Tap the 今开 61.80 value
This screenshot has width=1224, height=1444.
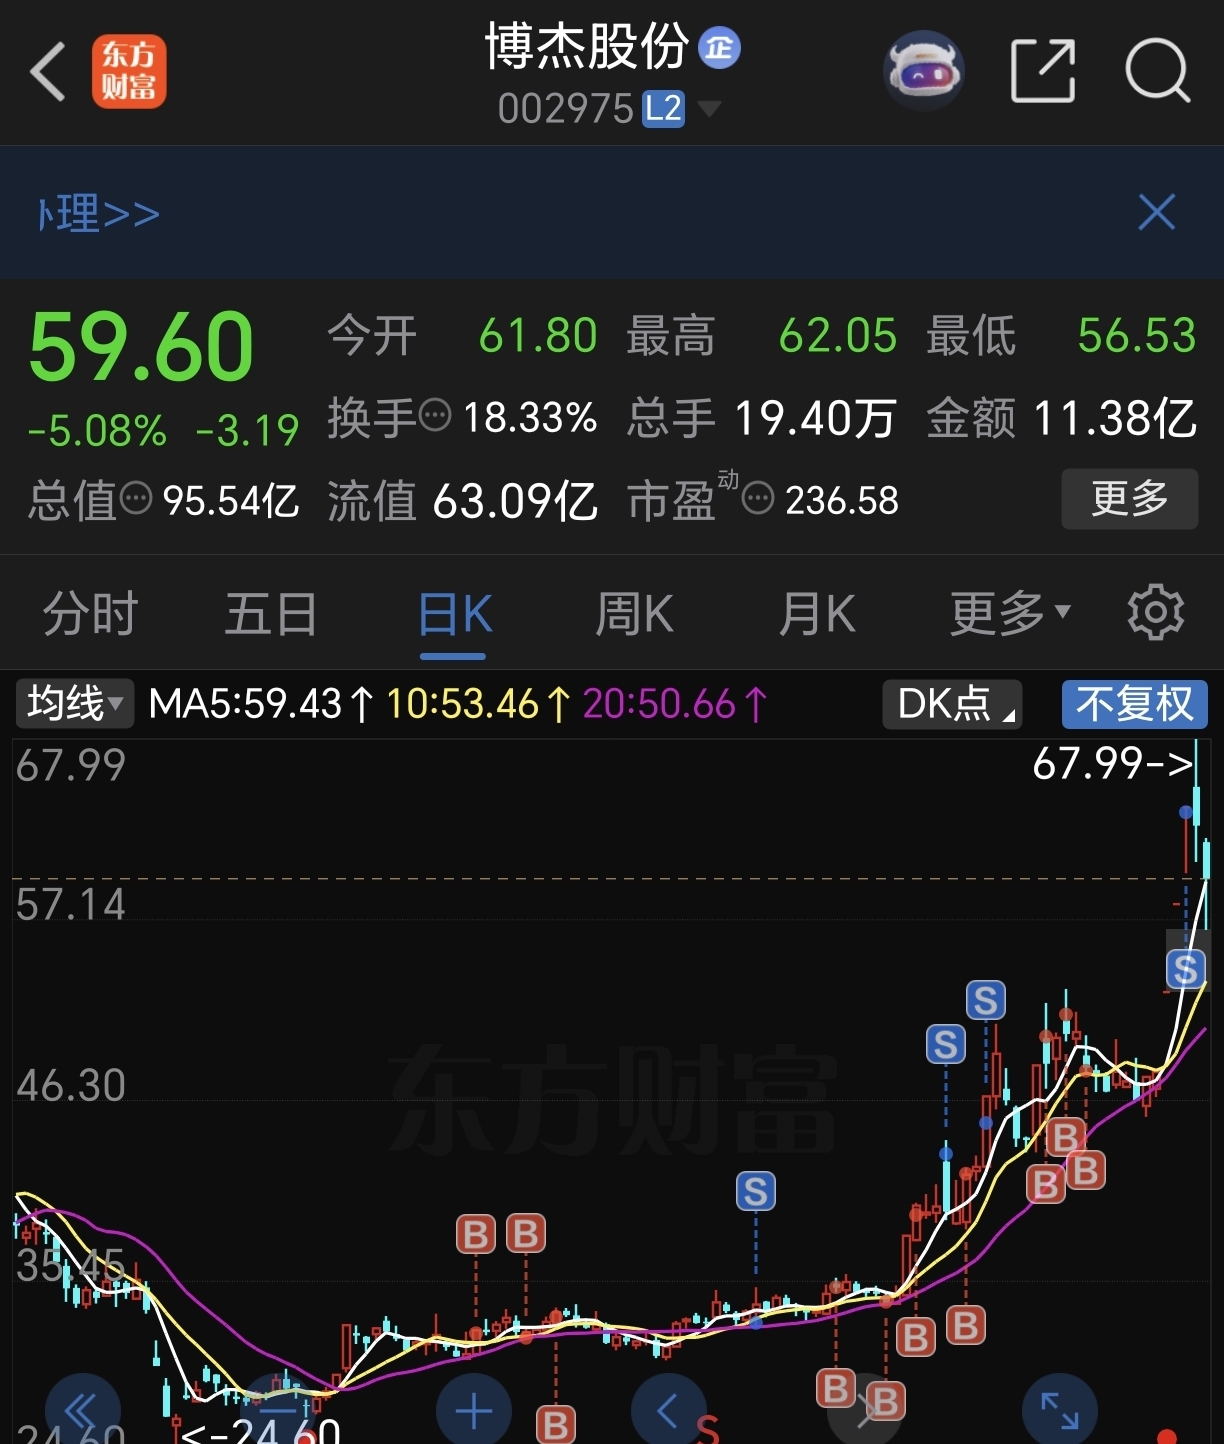538,336
